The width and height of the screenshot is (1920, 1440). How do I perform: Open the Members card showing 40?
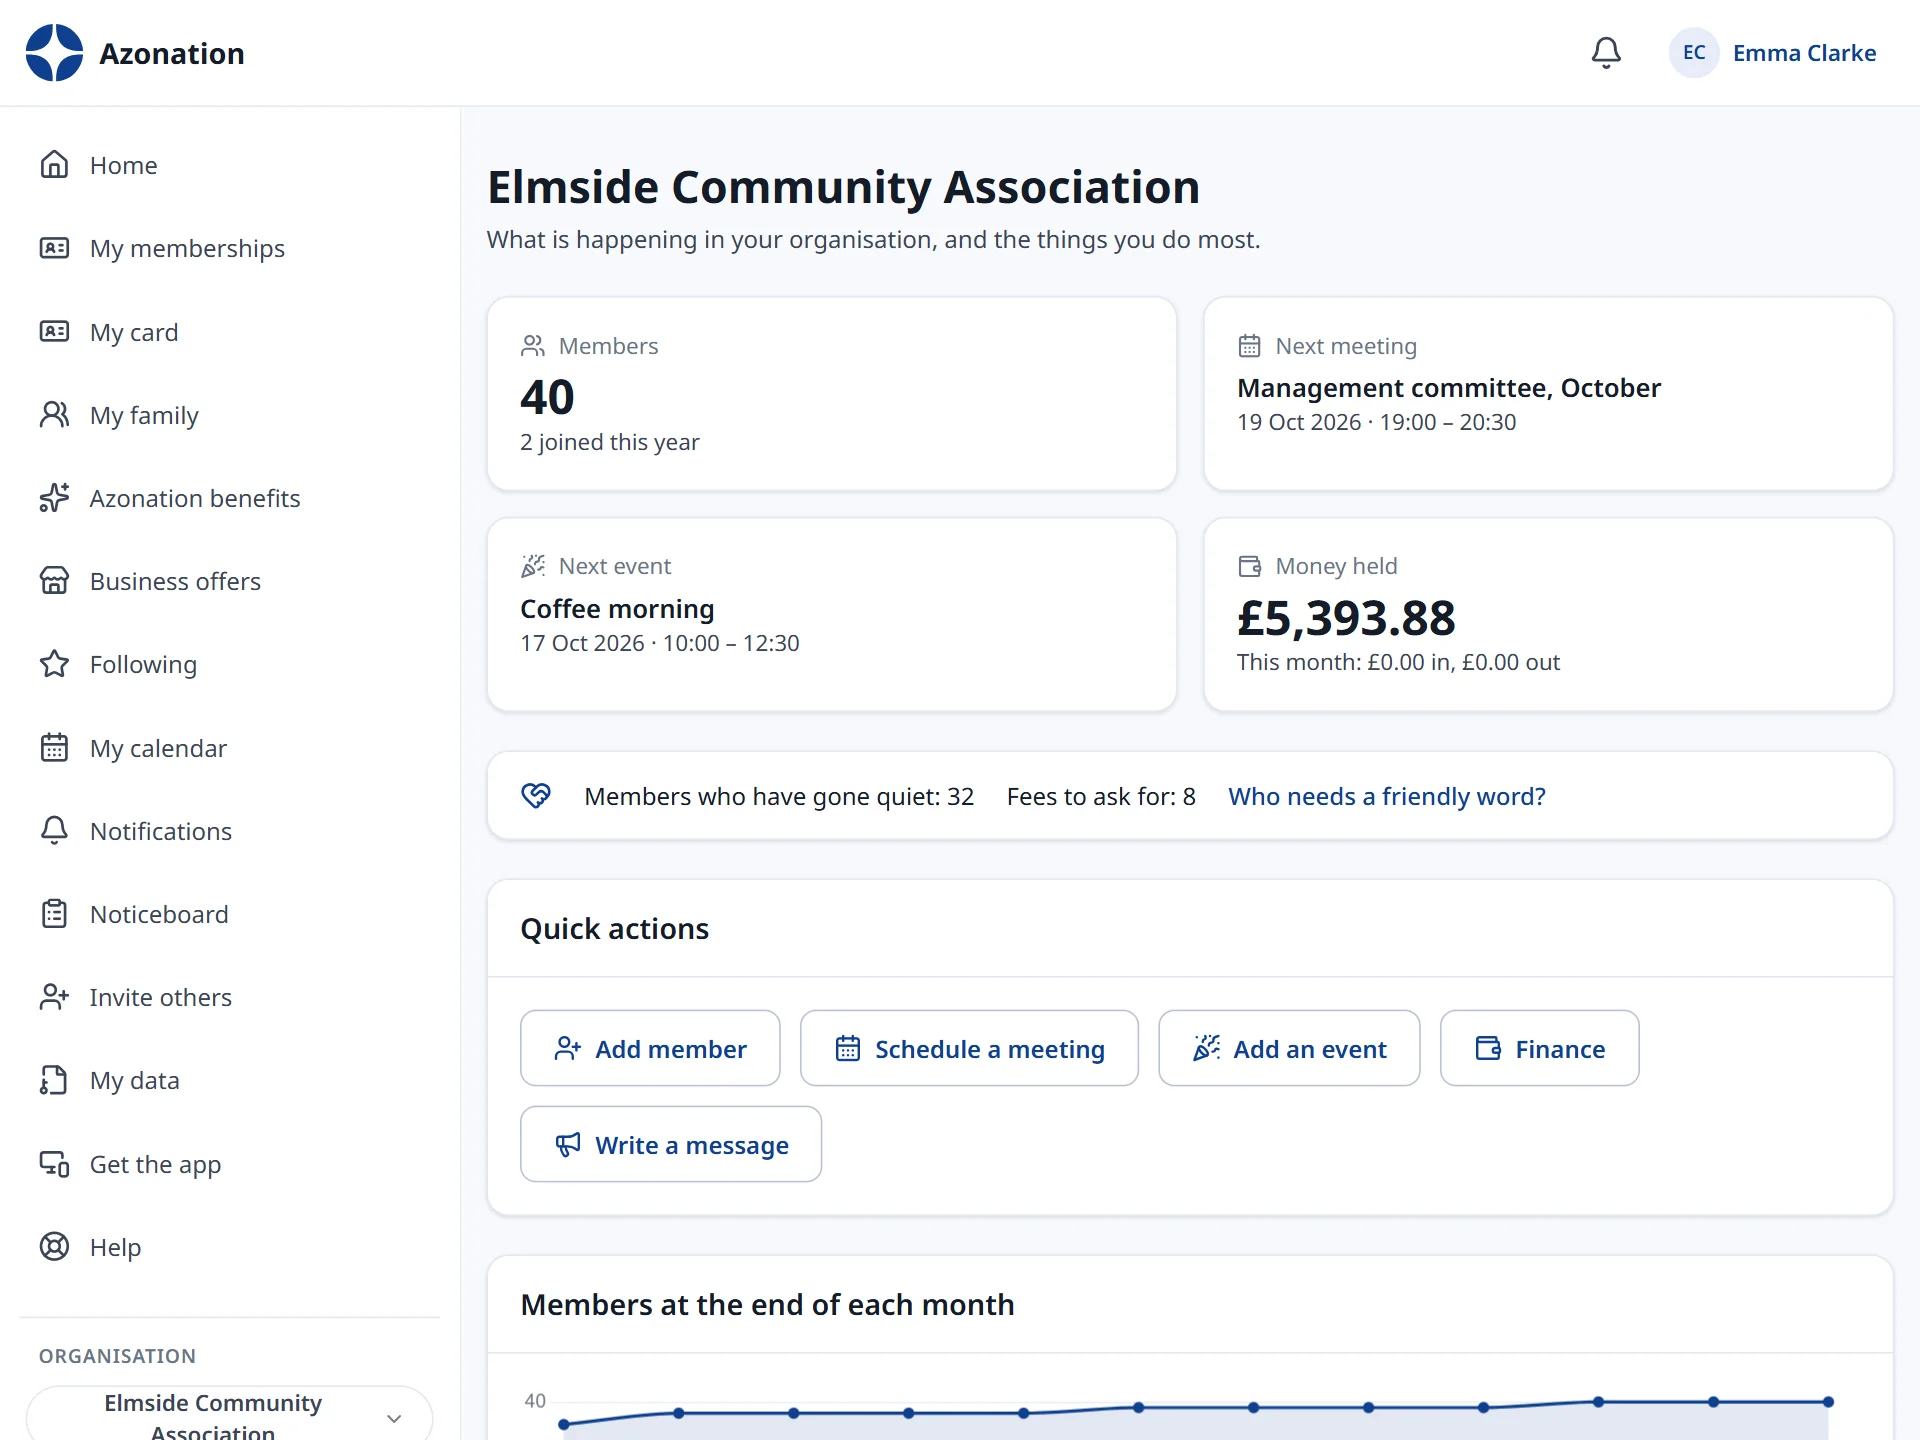click(832, 394)
